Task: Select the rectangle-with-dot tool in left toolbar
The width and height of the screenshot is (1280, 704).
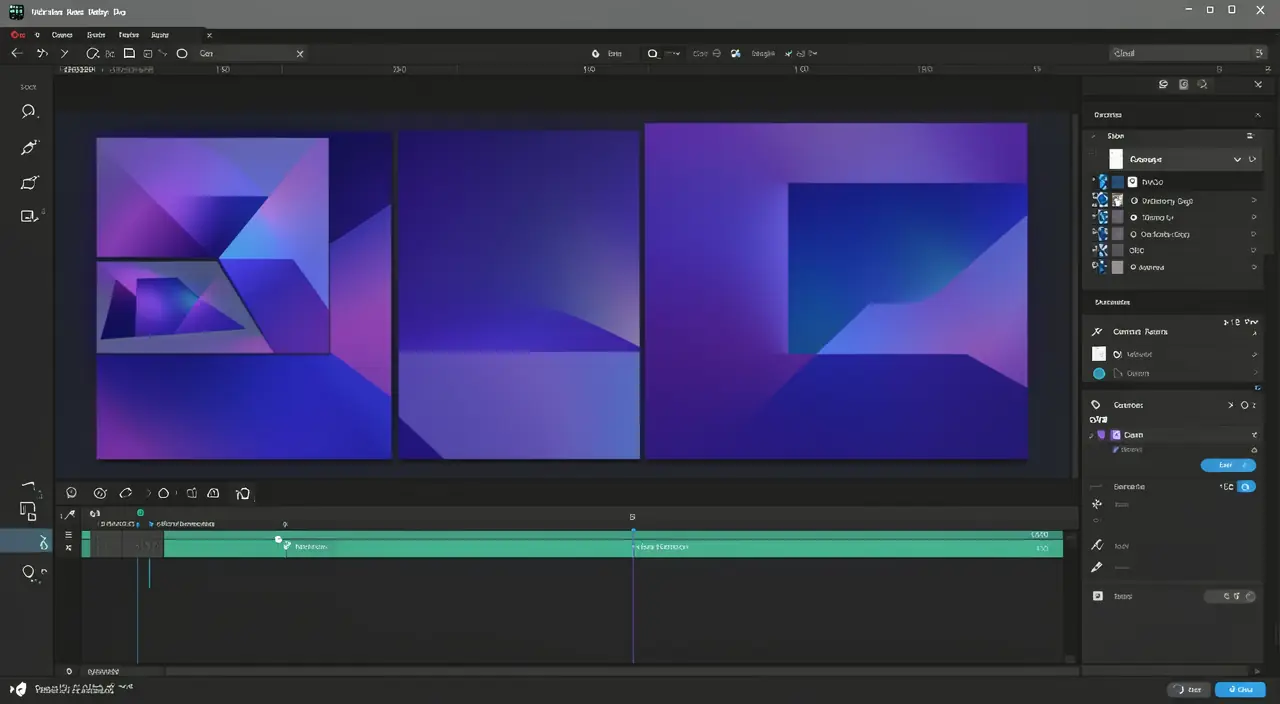Action: (x=29, y=216)
